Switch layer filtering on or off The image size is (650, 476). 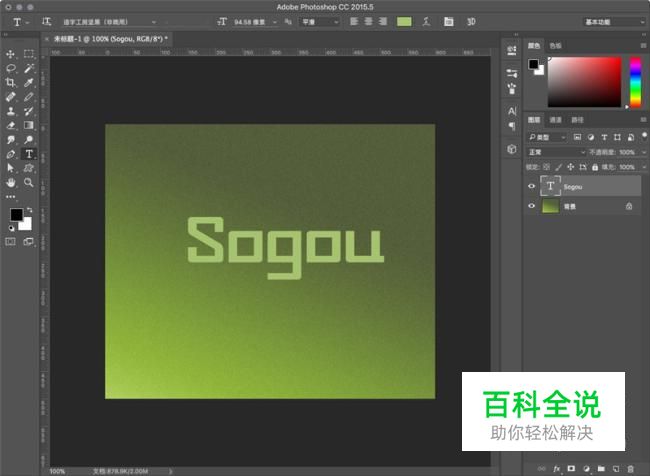coord(644,136)
